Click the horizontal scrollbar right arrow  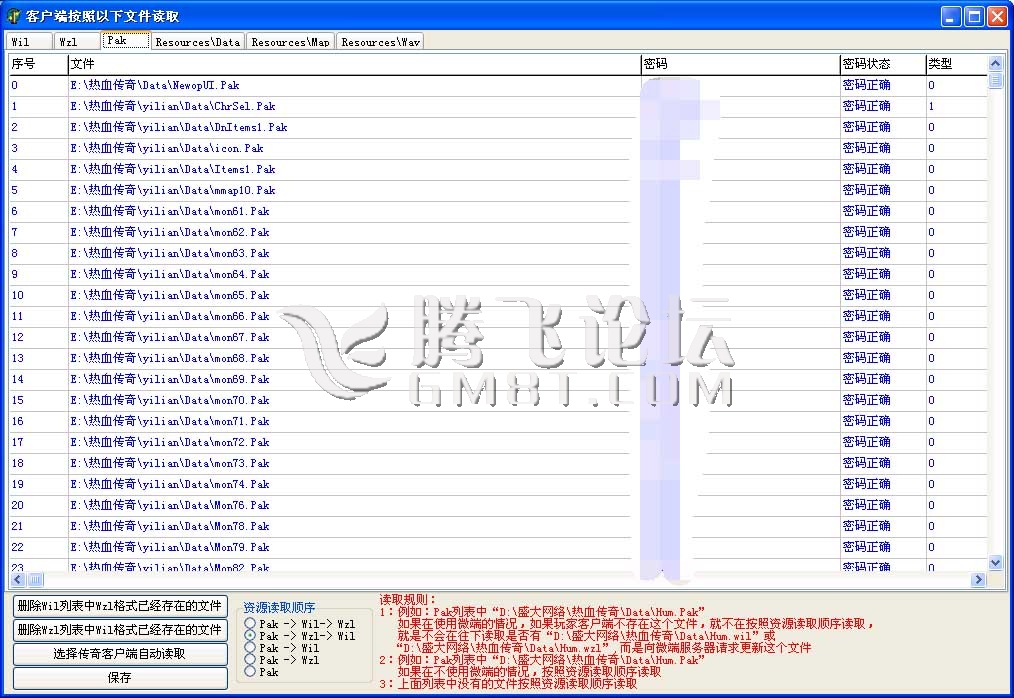pos(978,580)
